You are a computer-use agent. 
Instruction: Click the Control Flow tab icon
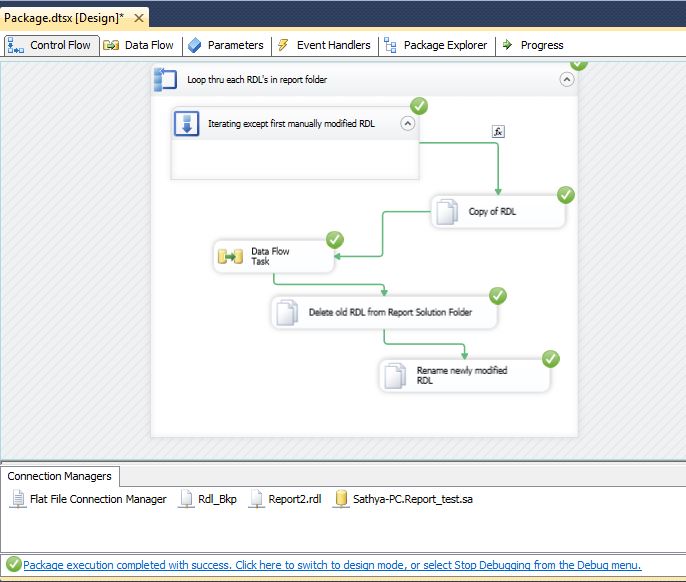[16, 46]
